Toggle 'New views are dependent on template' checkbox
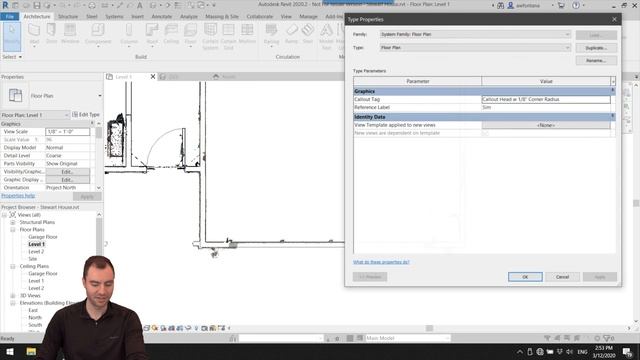Image resolution: width=640 pixels, height=360 pixels. point(485,133)
